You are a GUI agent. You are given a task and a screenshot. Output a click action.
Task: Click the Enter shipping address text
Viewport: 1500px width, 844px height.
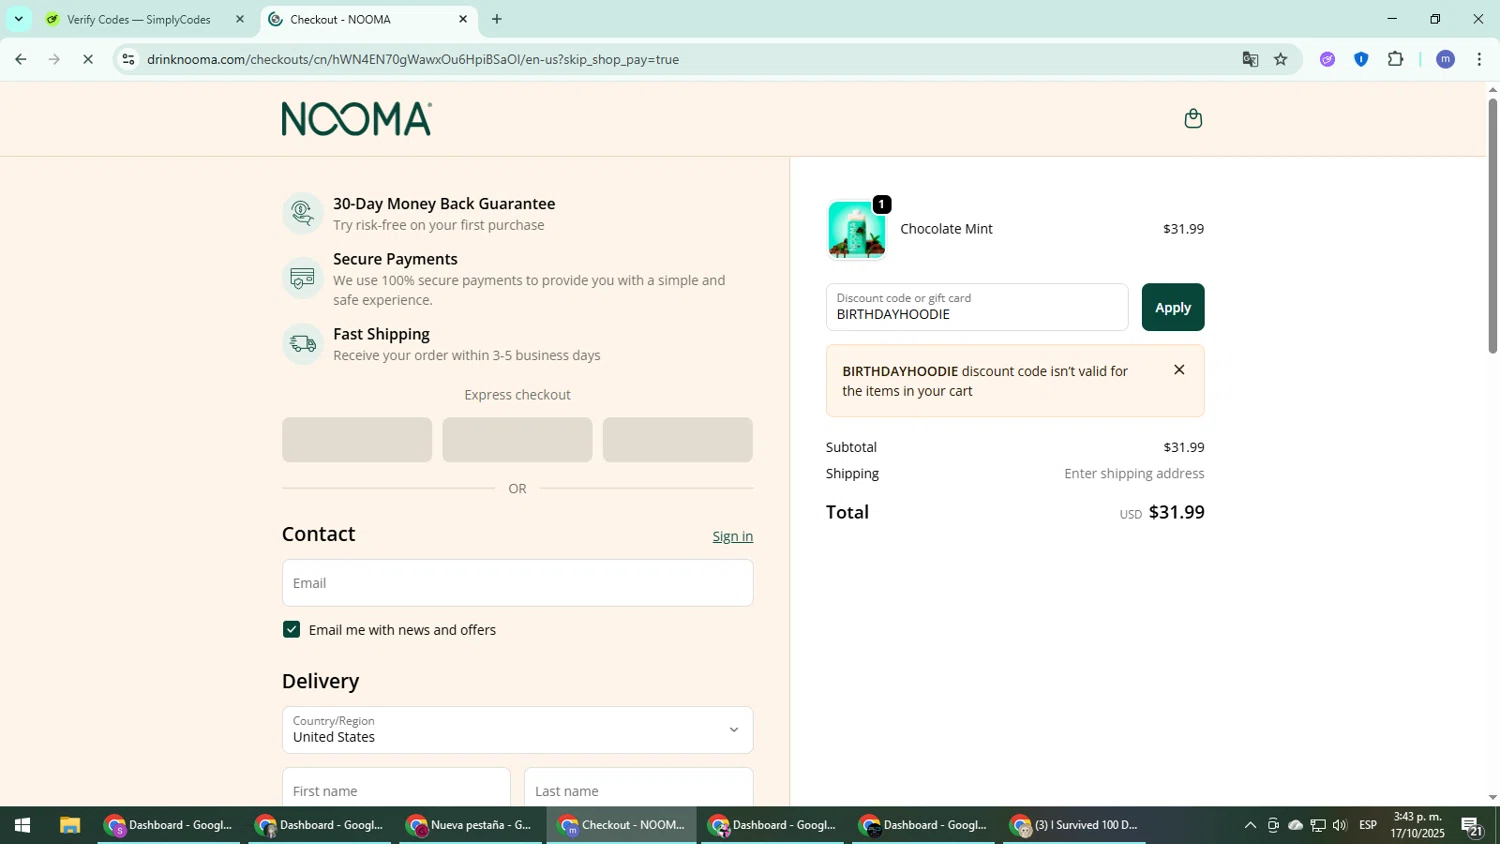(1134, 473)
